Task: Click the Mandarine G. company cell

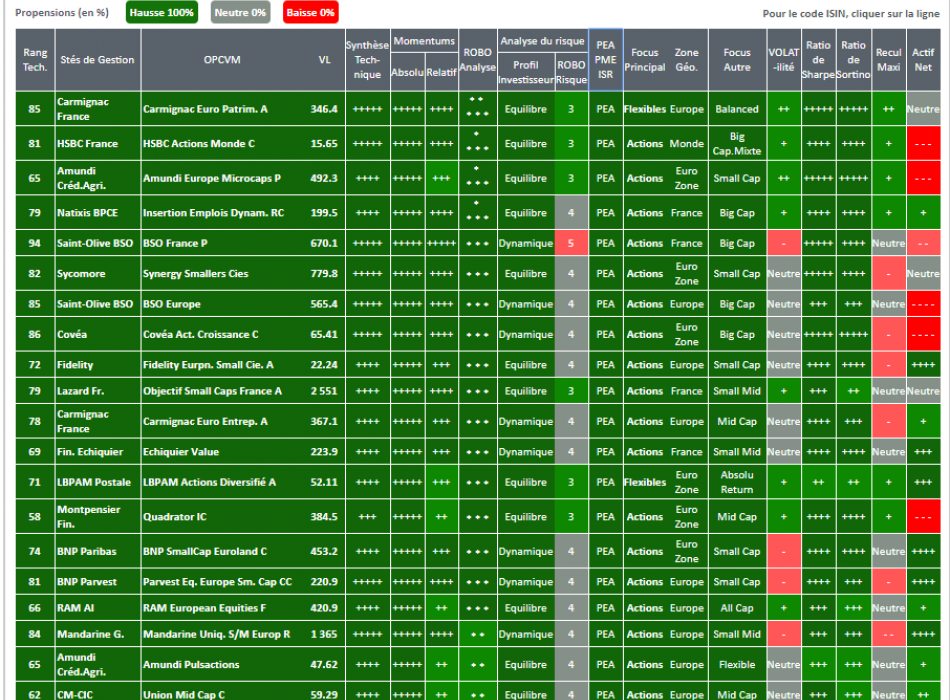Action: coord(98,634)
